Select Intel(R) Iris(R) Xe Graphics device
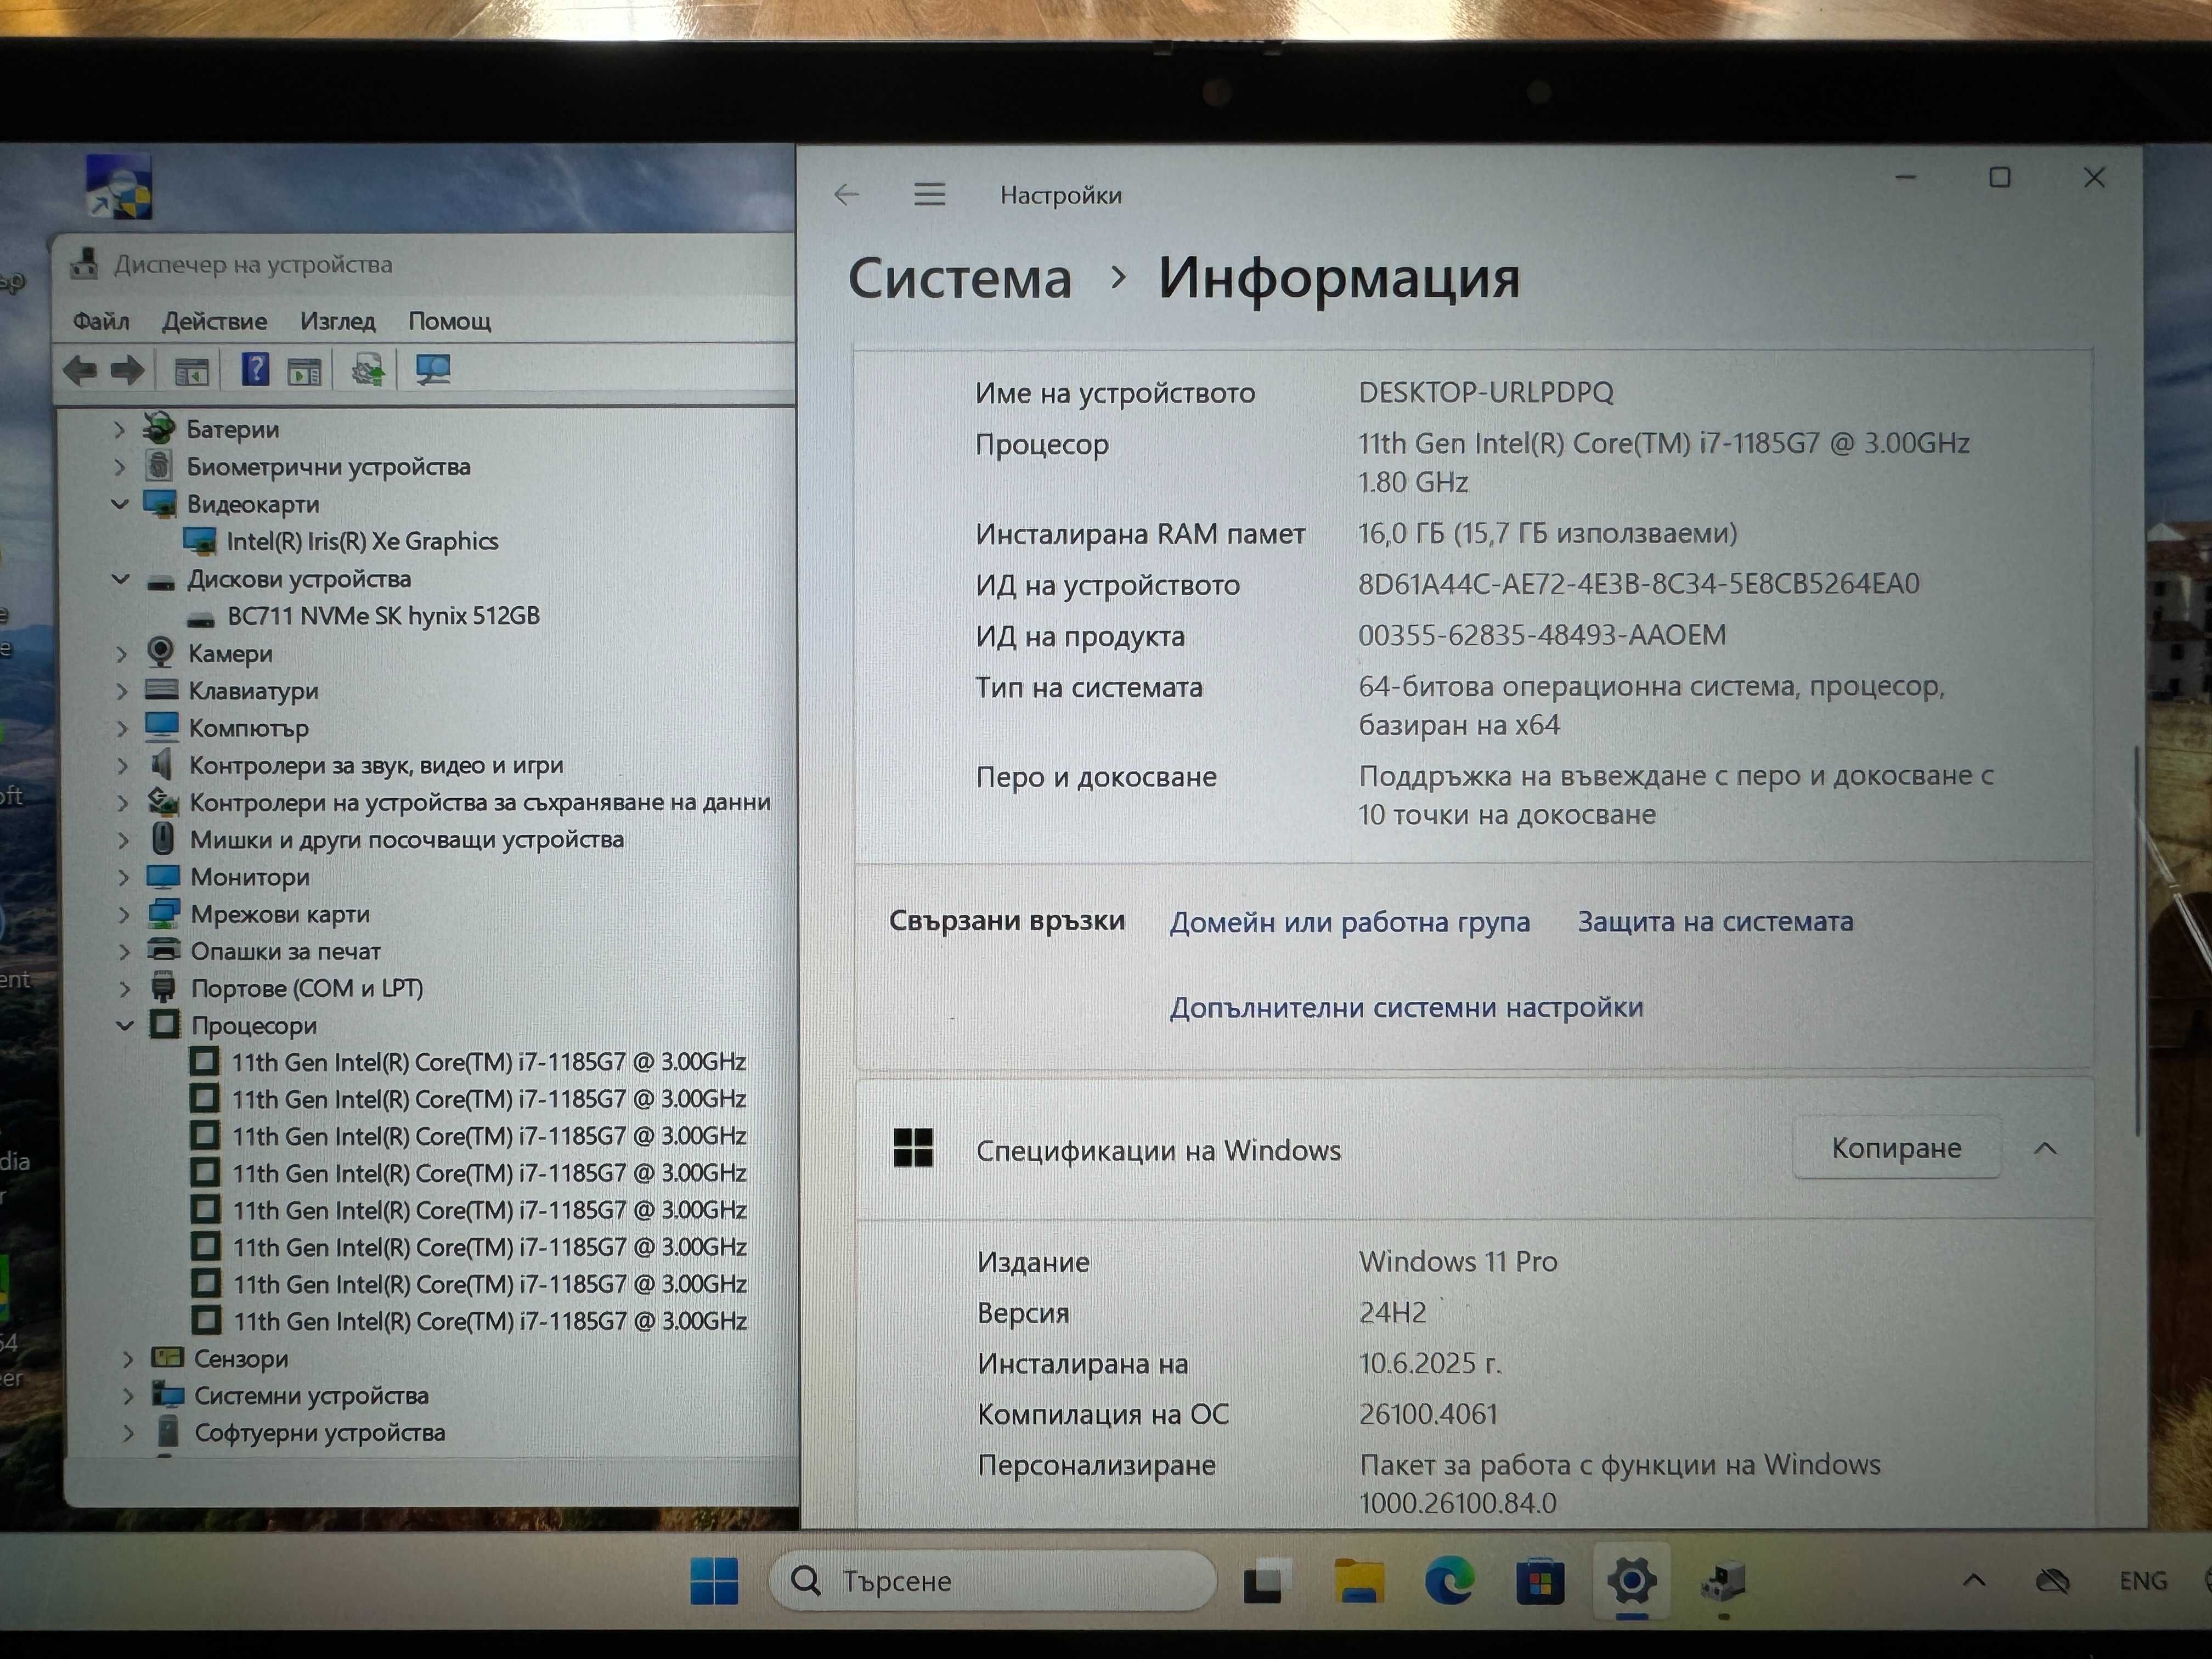This screenshot has height=1659, width=2212. [362, 541]
